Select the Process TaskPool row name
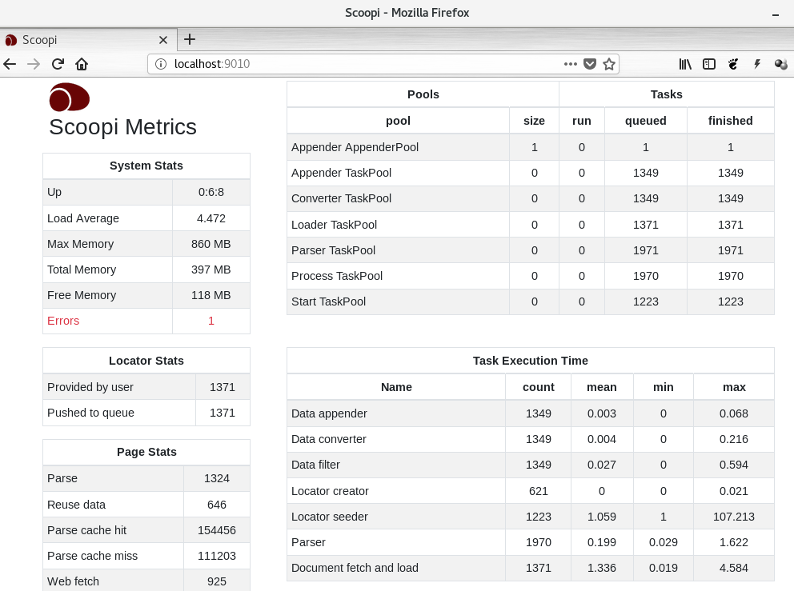This screenshot has height=591, width=794. click(337, 276)
